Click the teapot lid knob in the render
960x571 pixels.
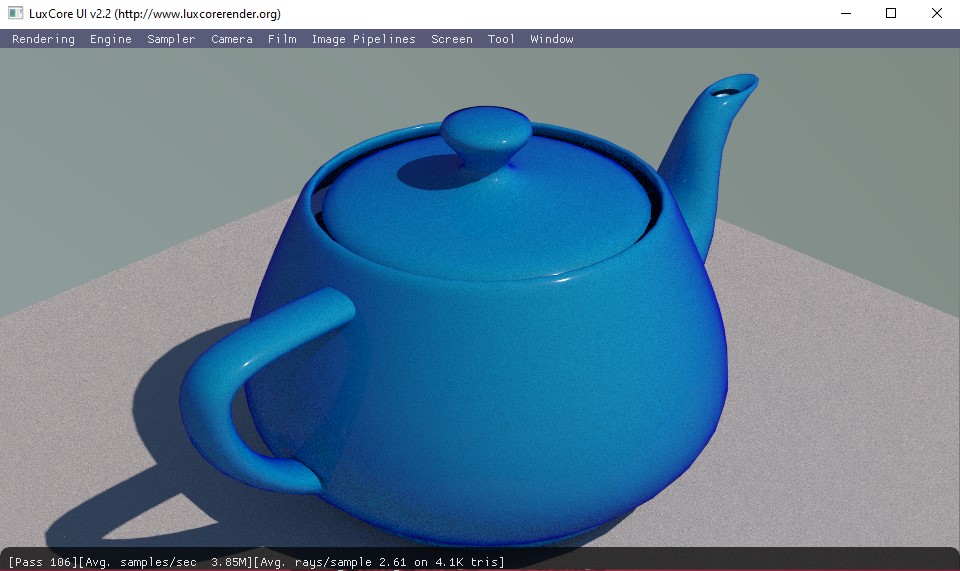(485, 135)
